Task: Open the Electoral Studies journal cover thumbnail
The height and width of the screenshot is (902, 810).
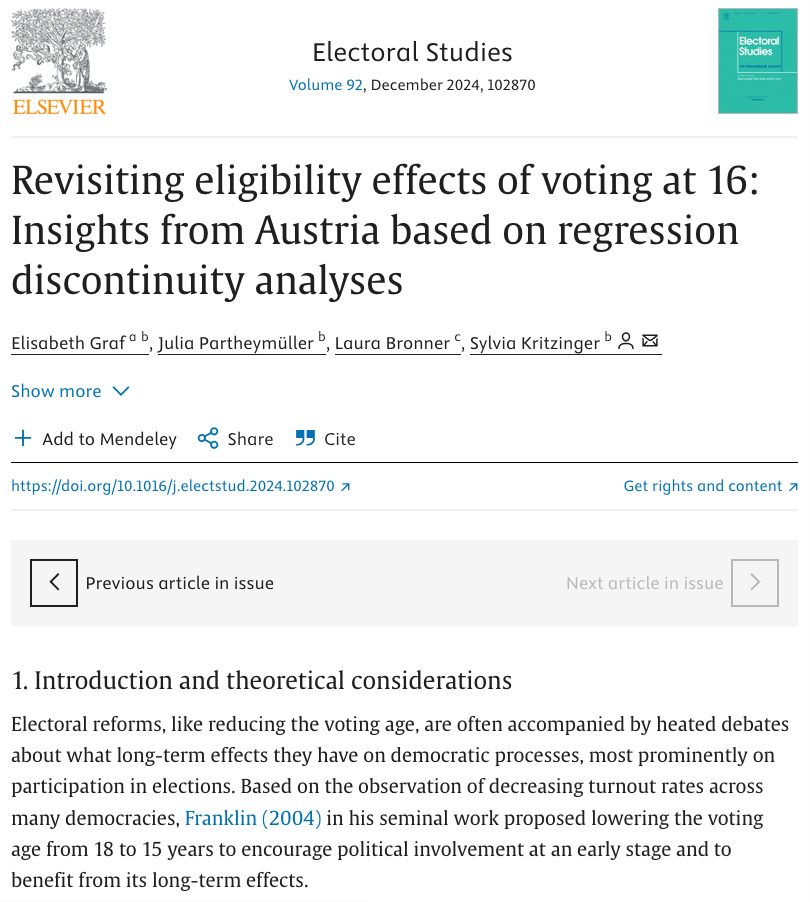Action: pyautogui.click(x=758, y=60)
